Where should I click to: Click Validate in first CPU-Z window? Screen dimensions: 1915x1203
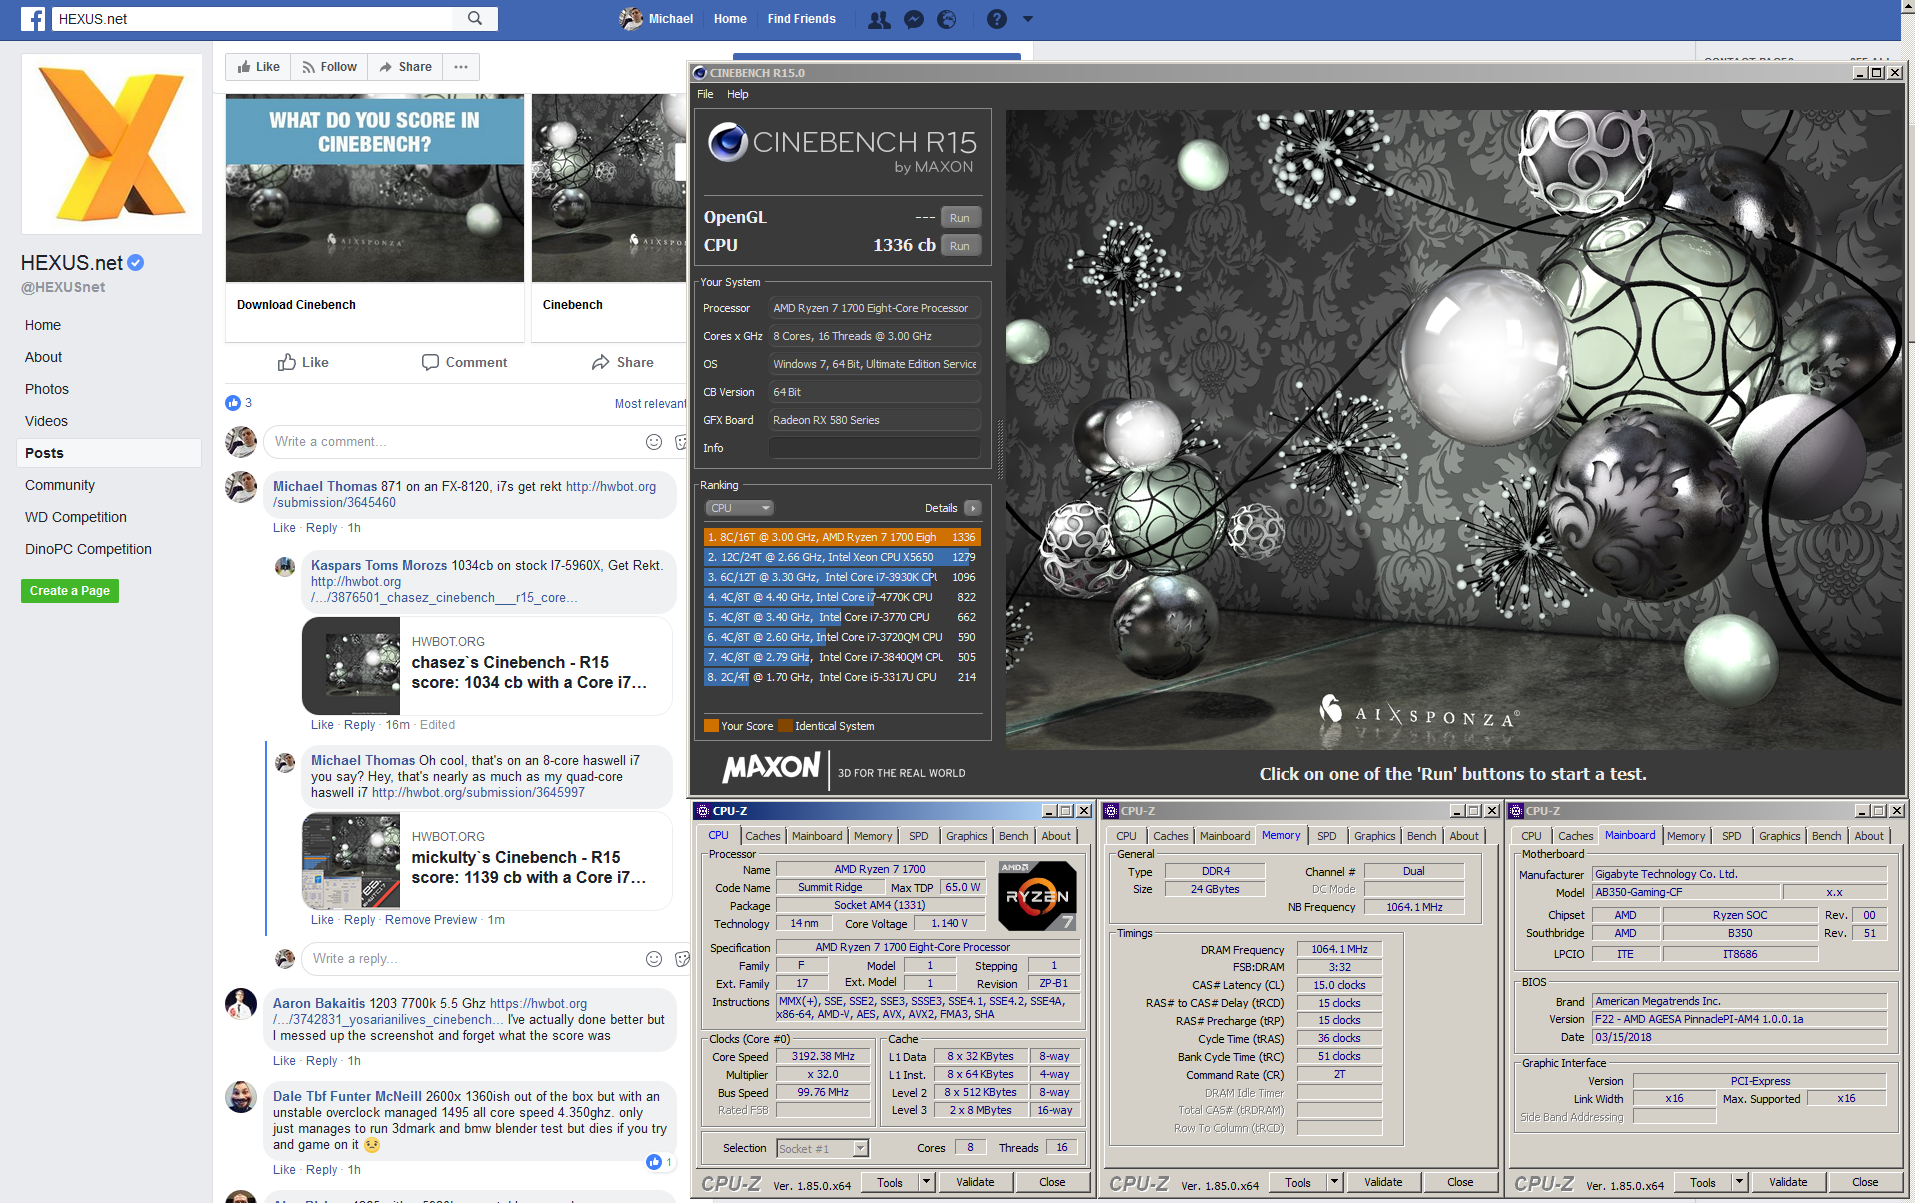(x=975, y=1182)
